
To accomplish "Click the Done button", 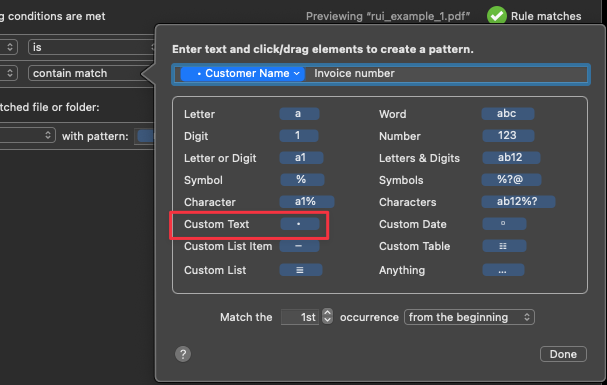I will (x=563, y=354).
